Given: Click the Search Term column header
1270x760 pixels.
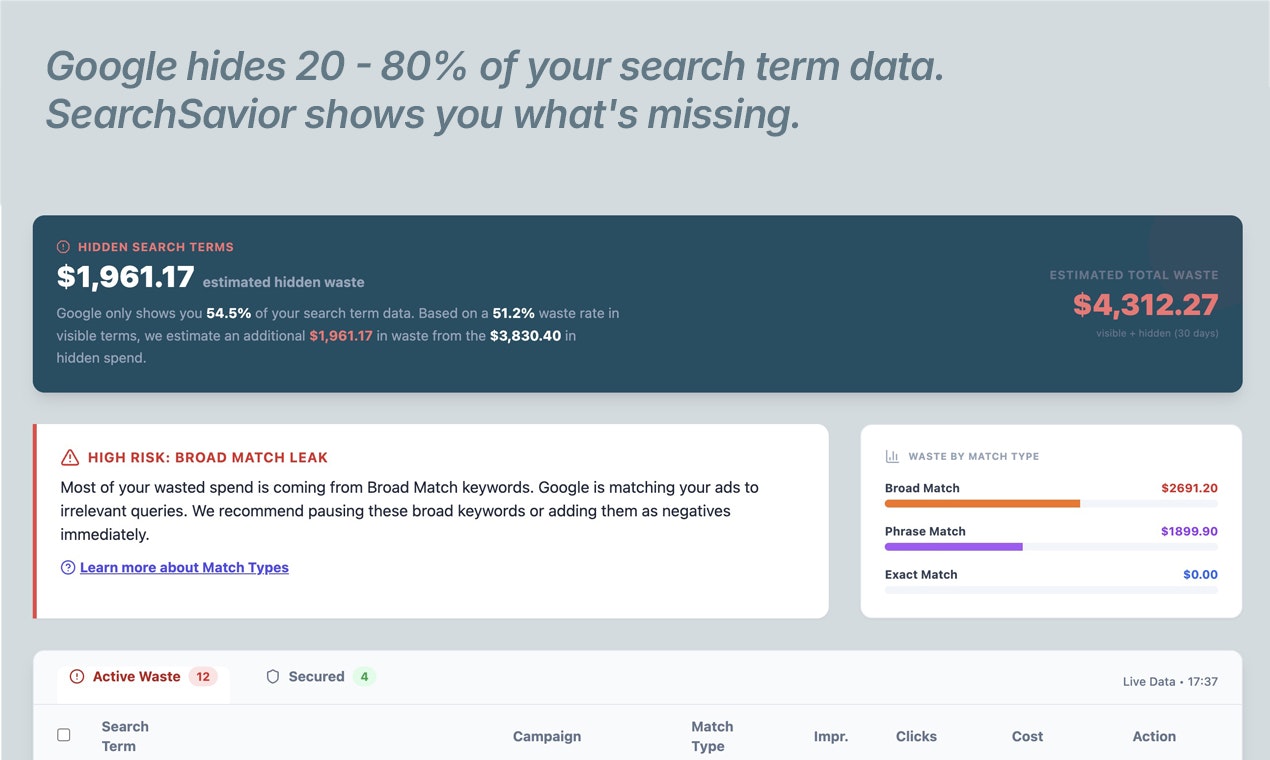Looking at the screenshot, I should [x=124, y=736].
